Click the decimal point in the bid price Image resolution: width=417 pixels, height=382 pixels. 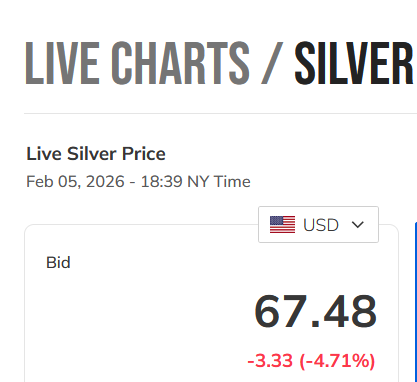pyautogui.click(x=315, y=323)
